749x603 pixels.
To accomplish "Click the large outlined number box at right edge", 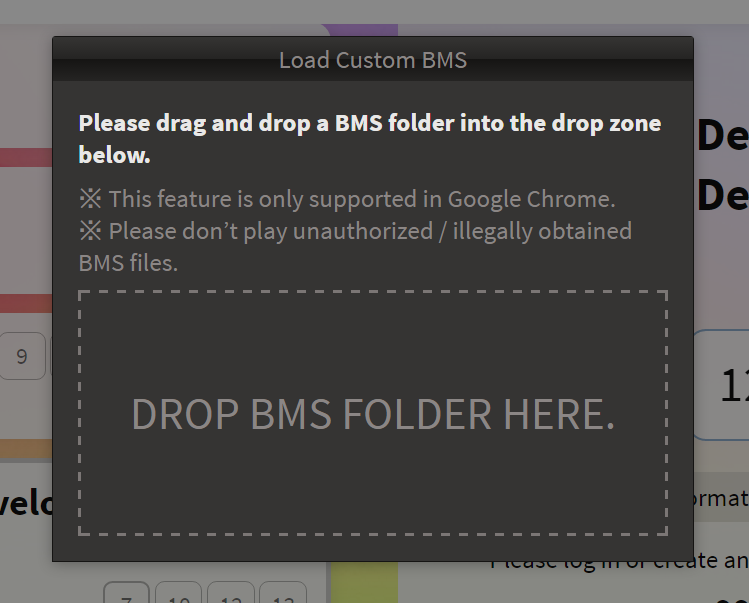I will [x=721, y=385].
